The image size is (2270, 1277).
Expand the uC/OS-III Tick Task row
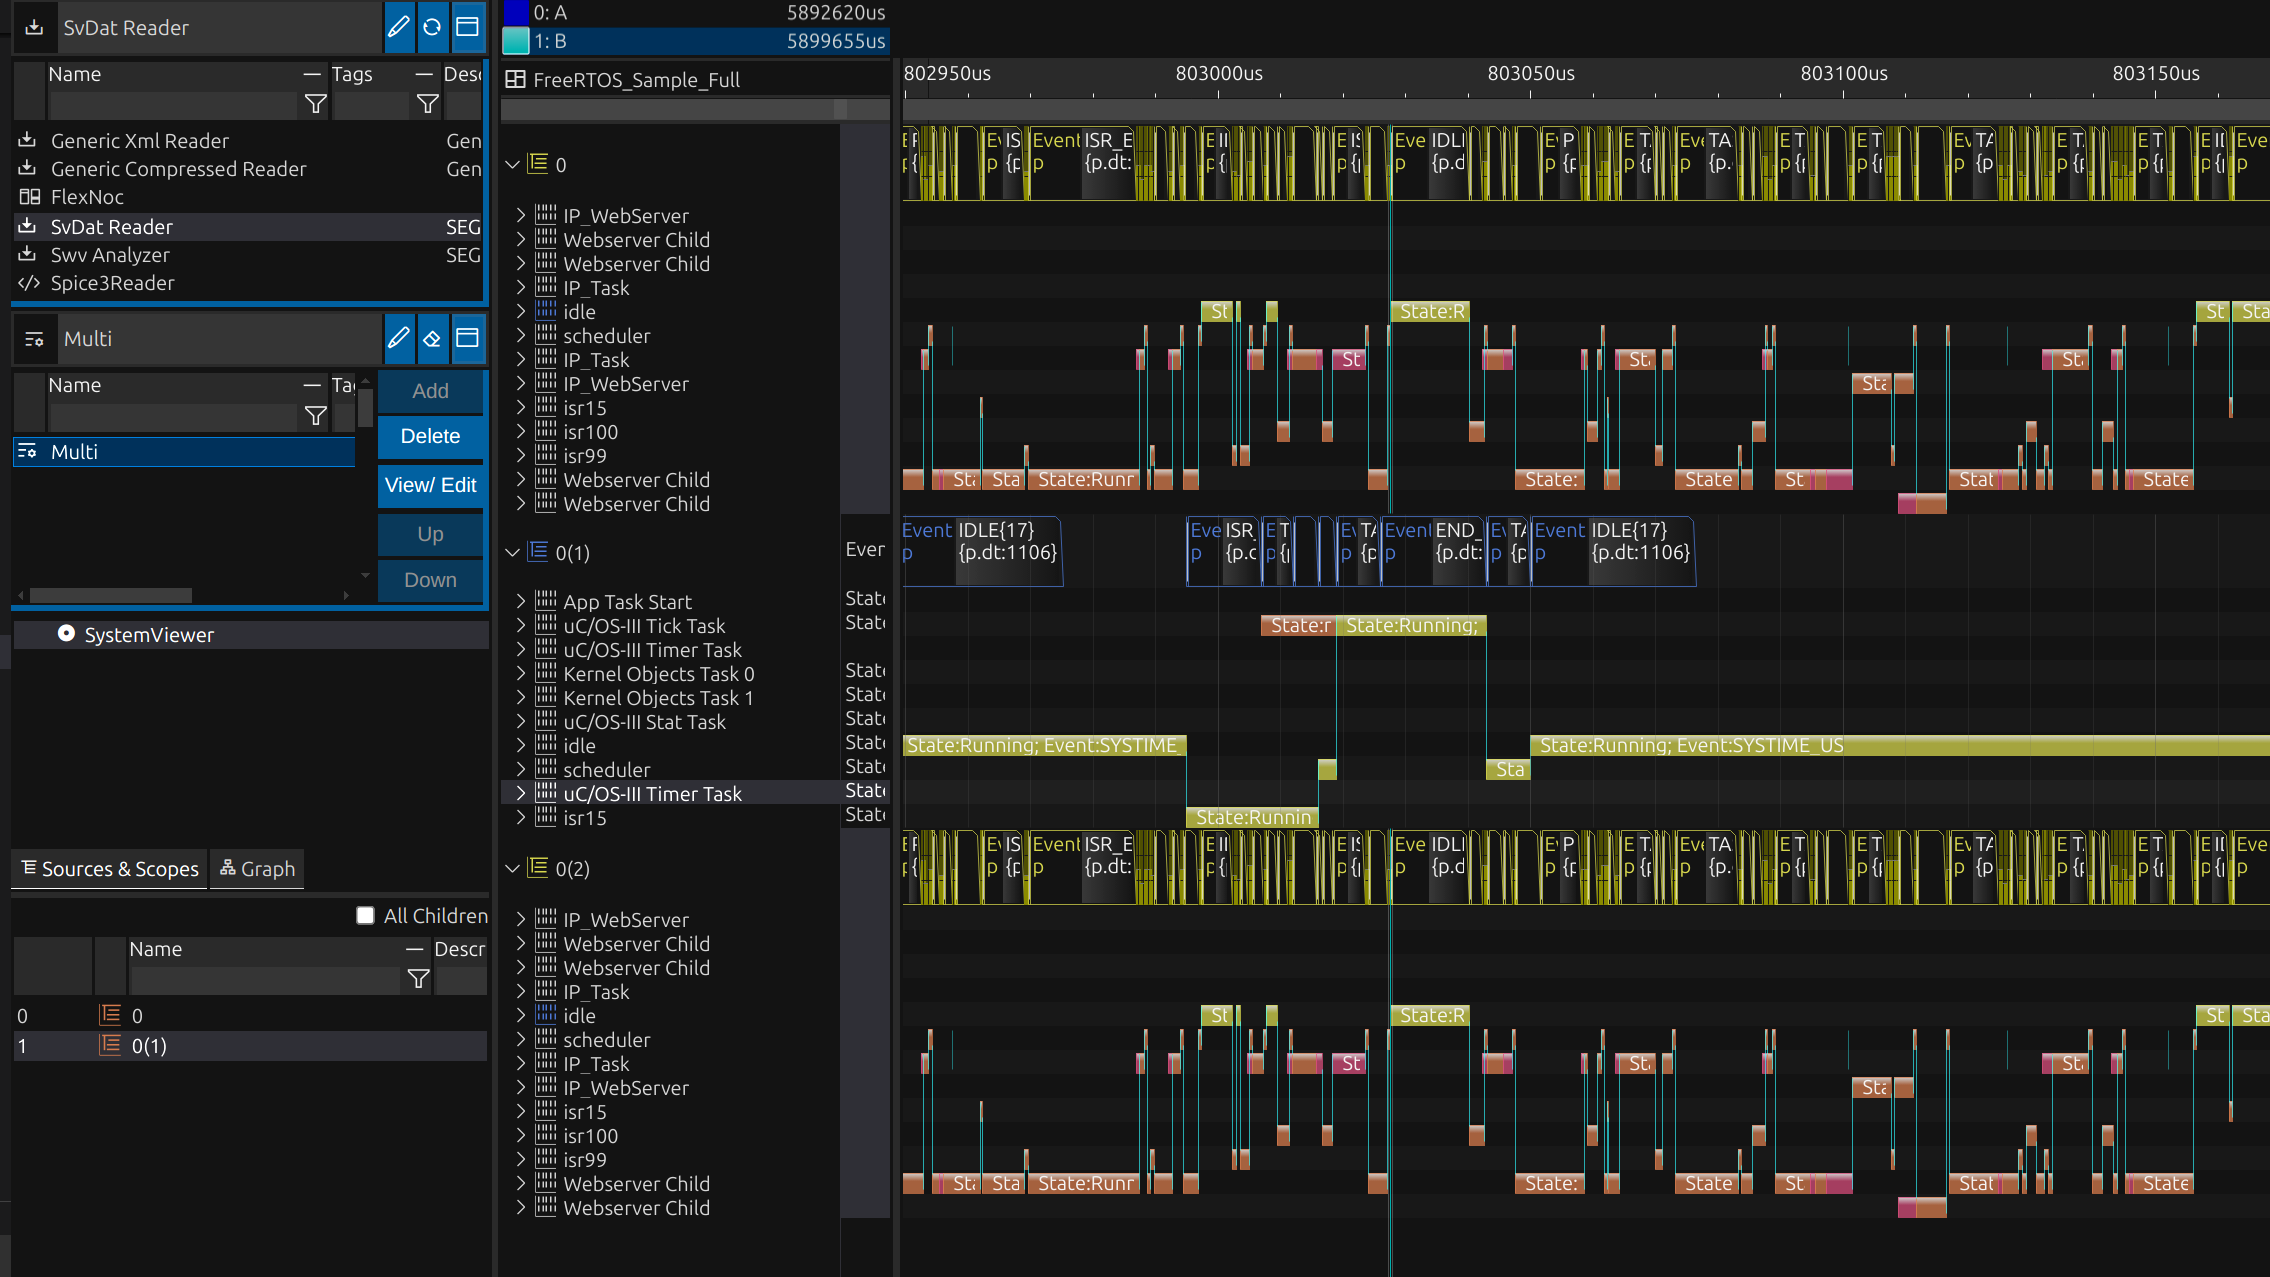pyautogui.click(x=521, y=625)
